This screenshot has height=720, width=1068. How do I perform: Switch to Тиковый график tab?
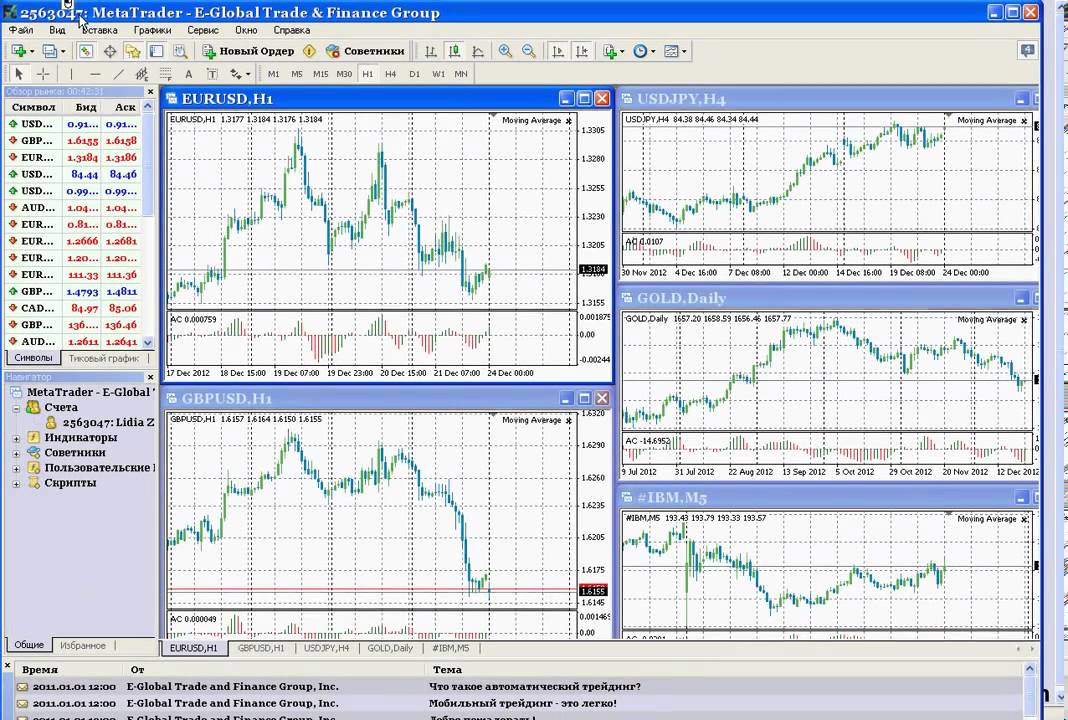pyautogui.click(x=104, y=358)
